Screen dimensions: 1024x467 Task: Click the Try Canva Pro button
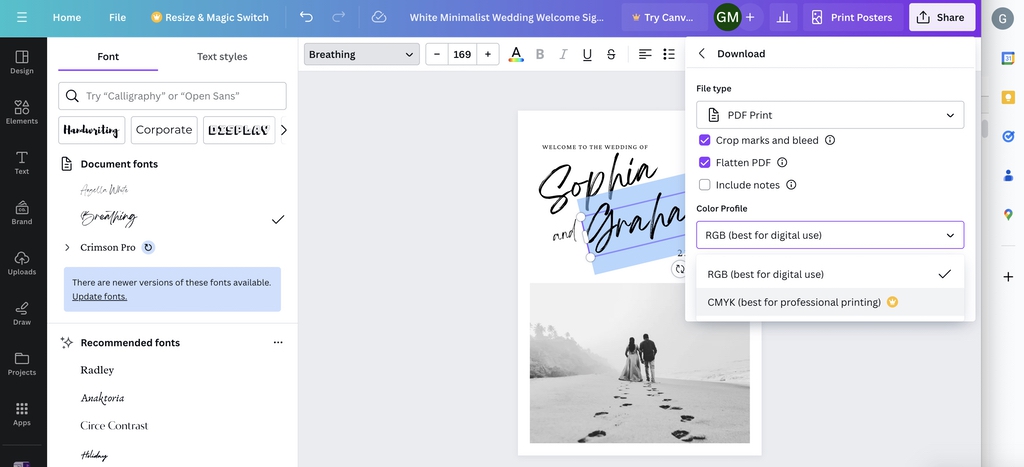[665, 18]
